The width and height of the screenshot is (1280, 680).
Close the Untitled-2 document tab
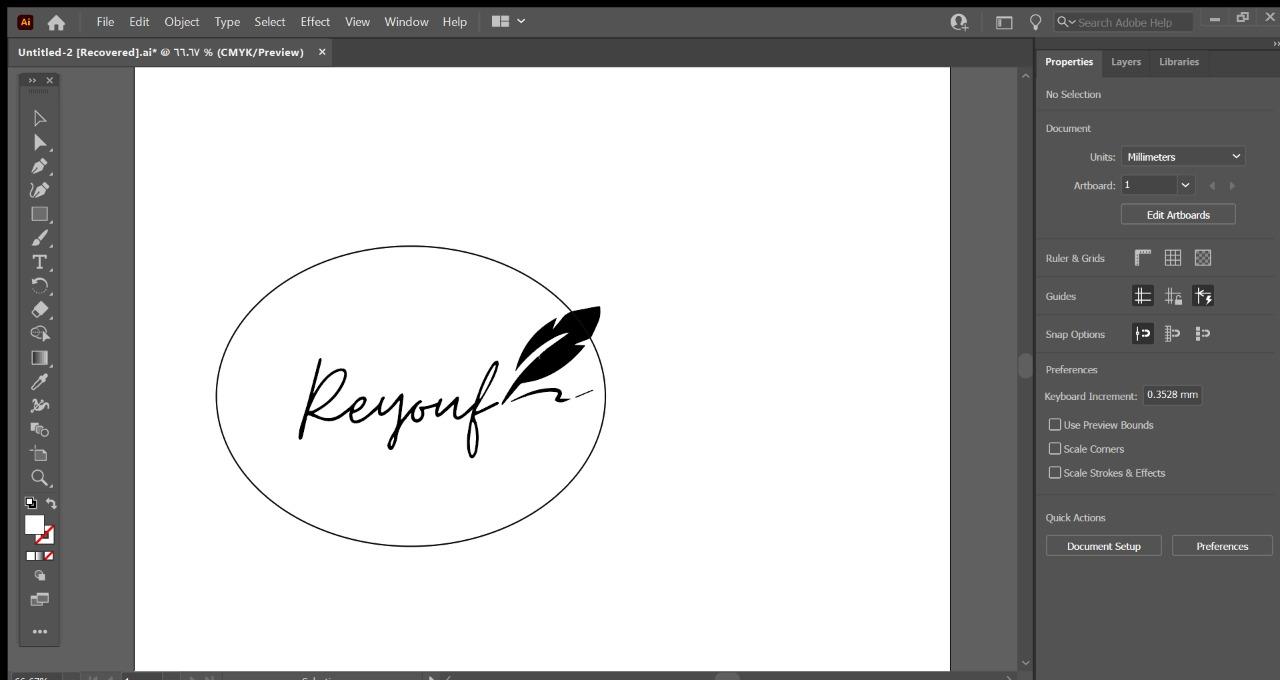pos(322,52)
